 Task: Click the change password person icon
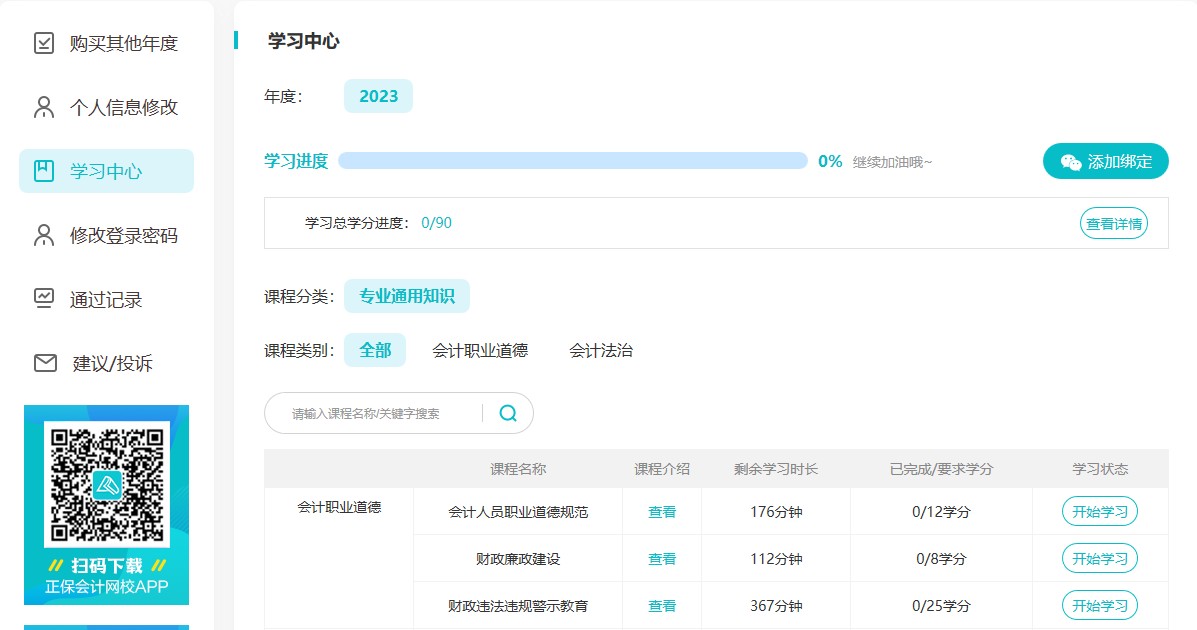coord(44,235)
